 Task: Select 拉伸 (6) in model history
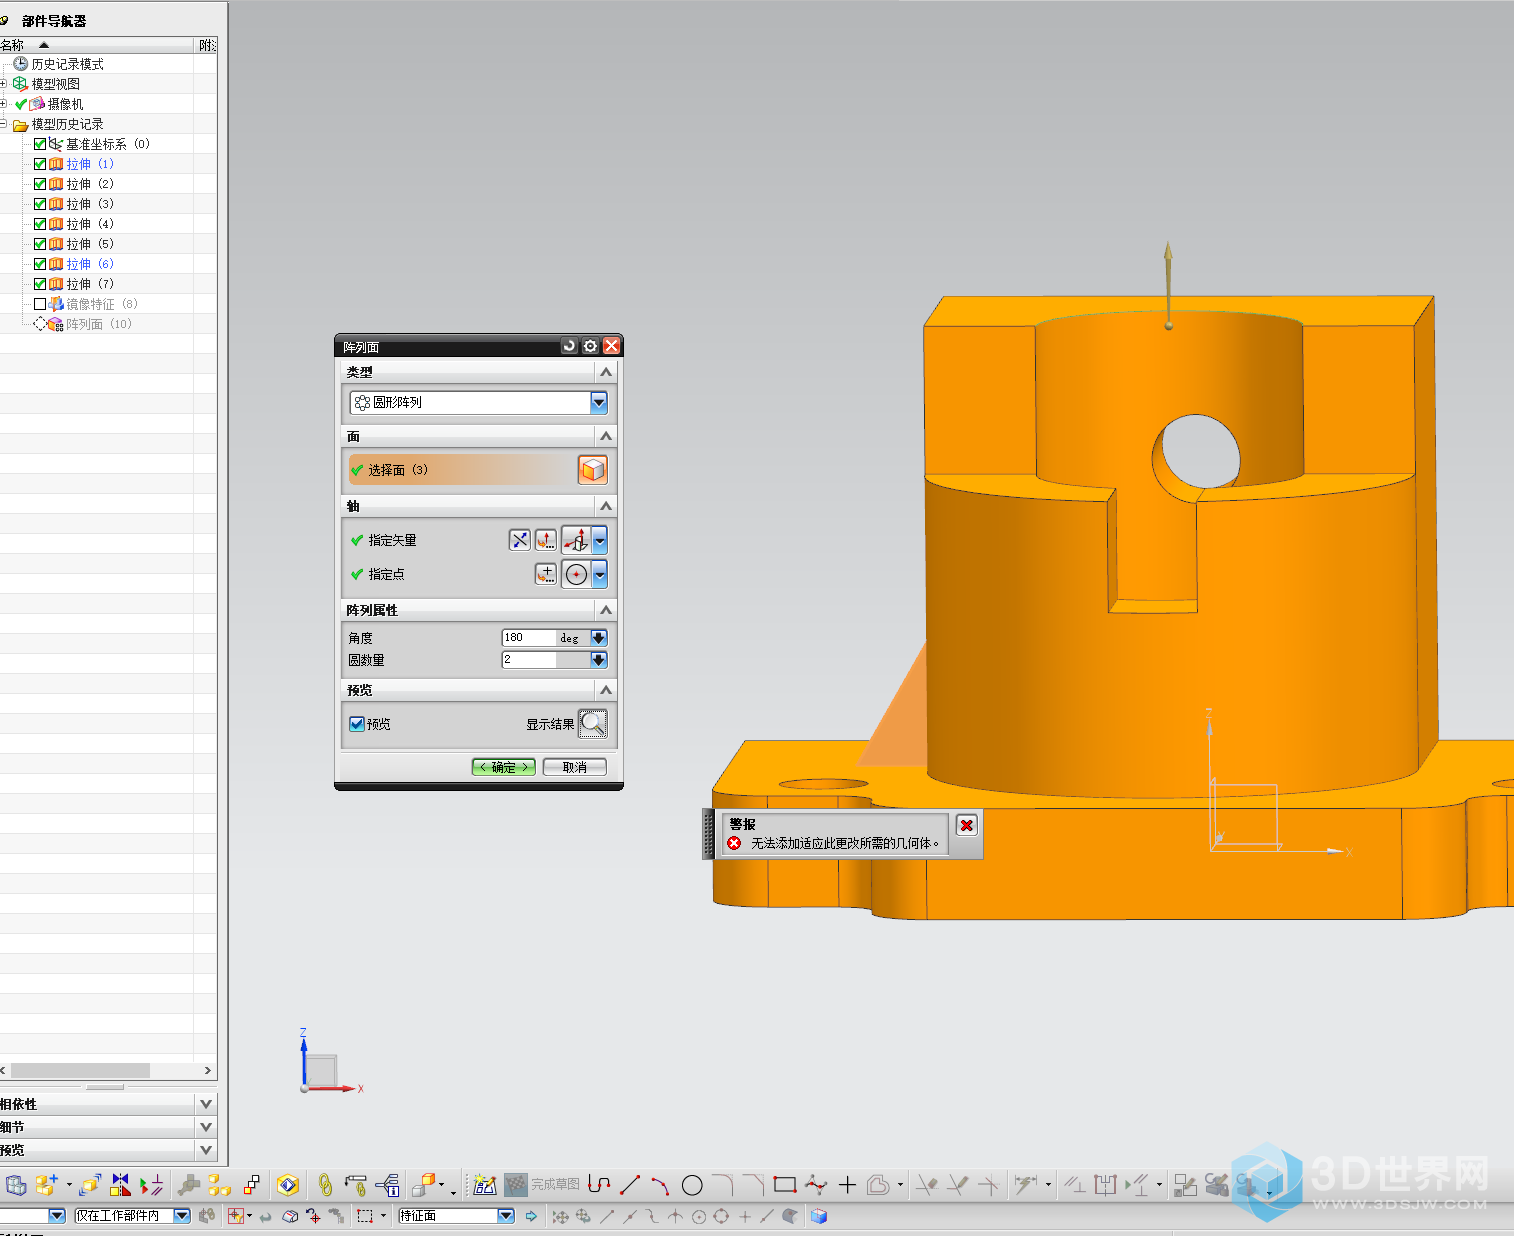[x=90, y=264]
